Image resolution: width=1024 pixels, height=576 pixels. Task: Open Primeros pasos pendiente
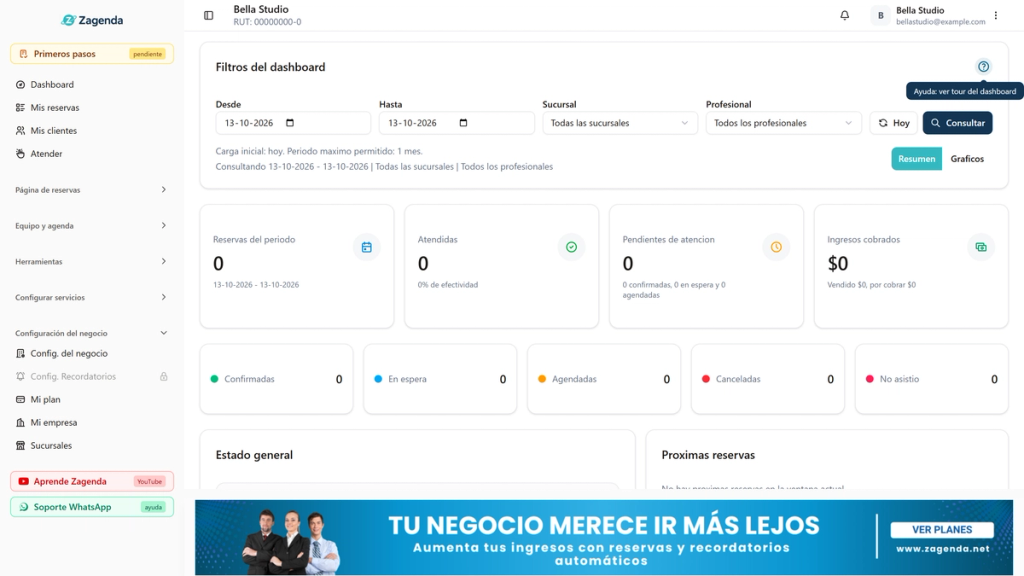(92, 54)
